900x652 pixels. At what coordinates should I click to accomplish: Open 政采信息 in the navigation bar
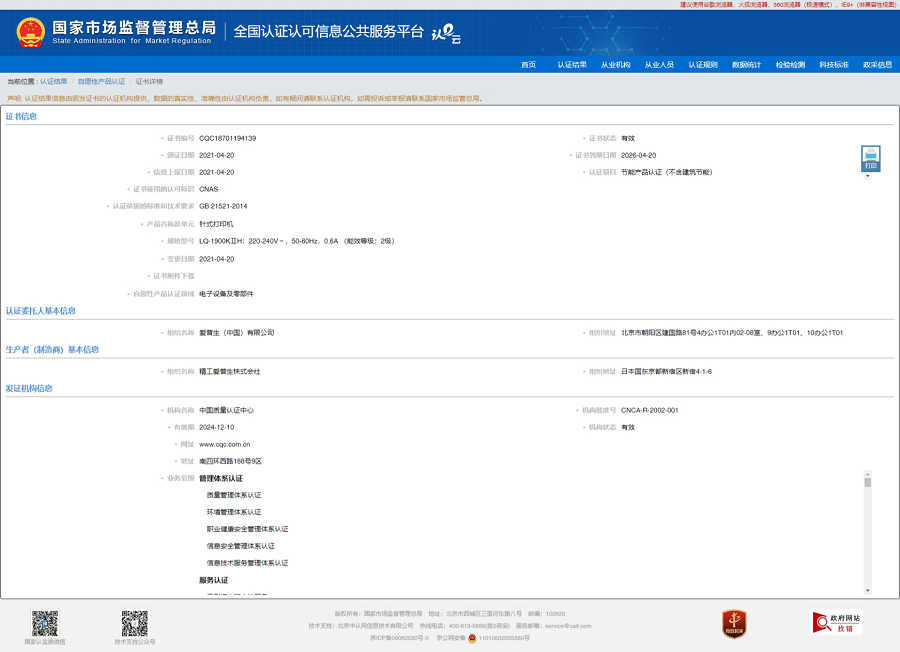point(877,64)
